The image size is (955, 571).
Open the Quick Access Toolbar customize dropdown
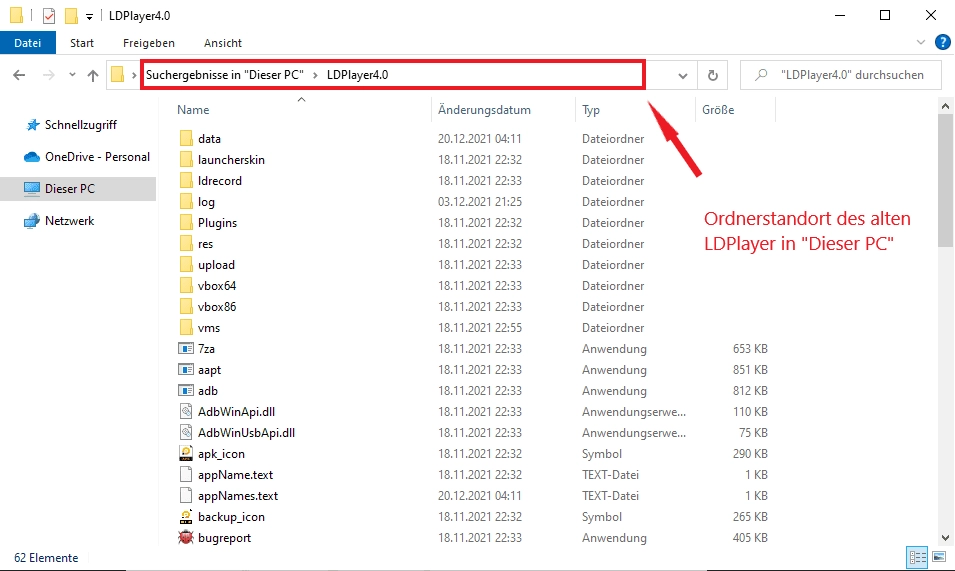click(89, 16)
